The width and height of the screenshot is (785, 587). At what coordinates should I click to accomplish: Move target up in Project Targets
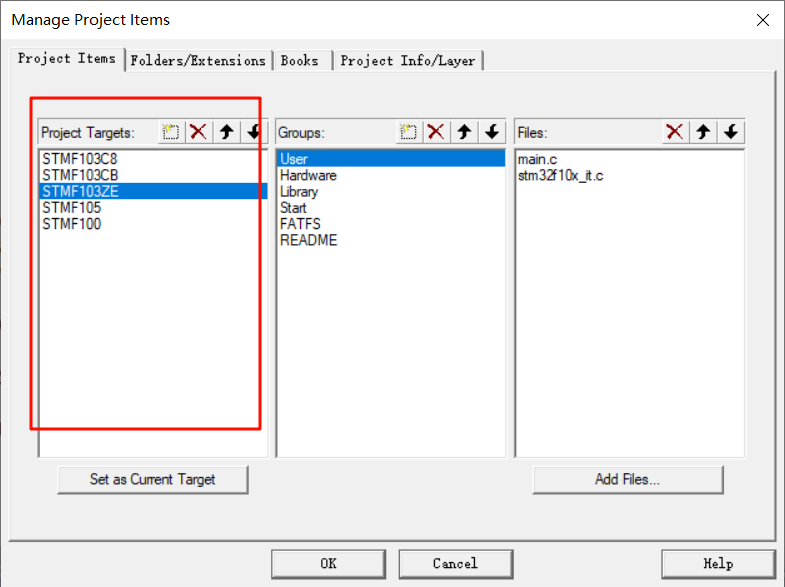[x=227, y=133]
